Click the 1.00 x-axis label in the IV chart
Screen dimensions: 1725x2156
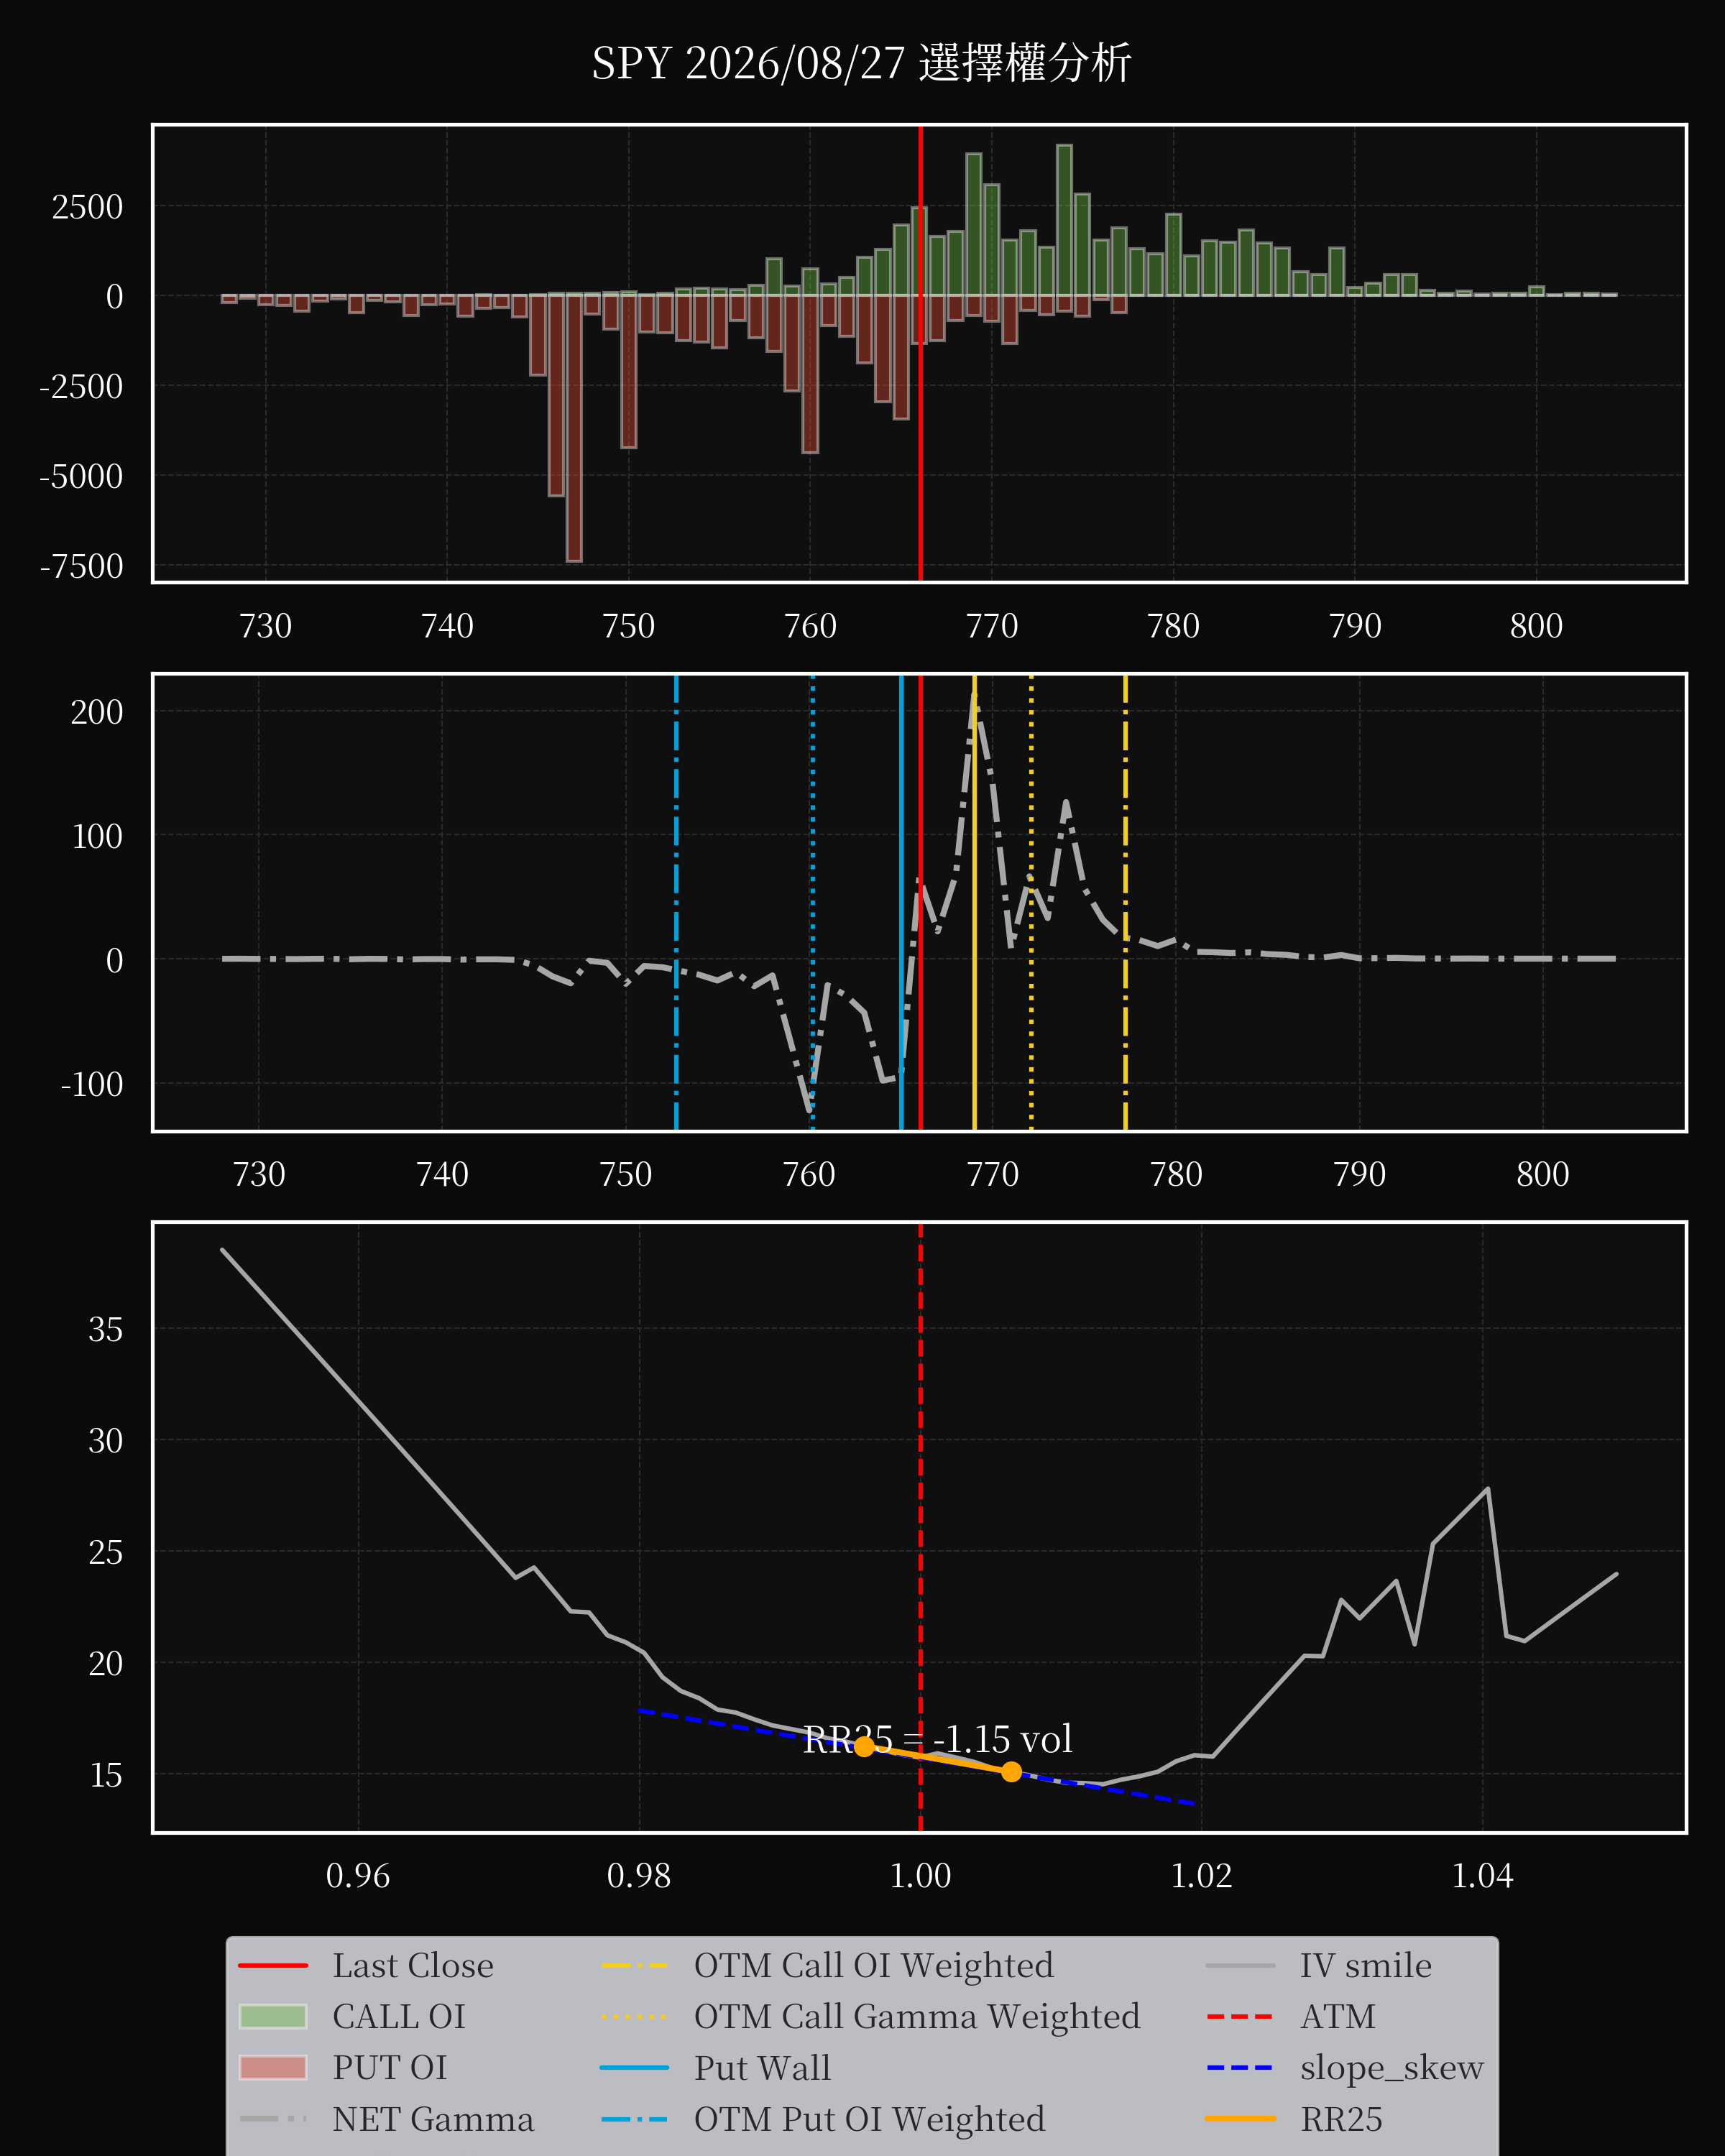click(x=920, y=1875)
